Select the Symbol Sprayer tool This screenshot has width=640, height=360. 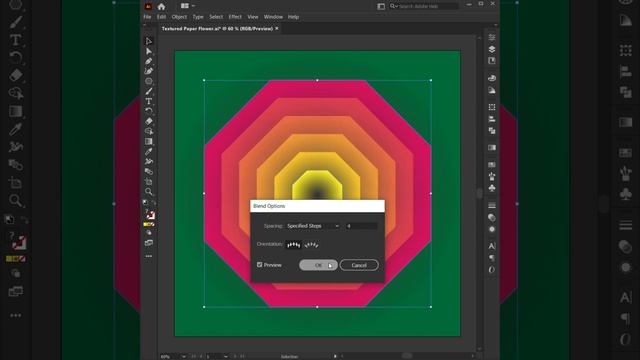149,161
